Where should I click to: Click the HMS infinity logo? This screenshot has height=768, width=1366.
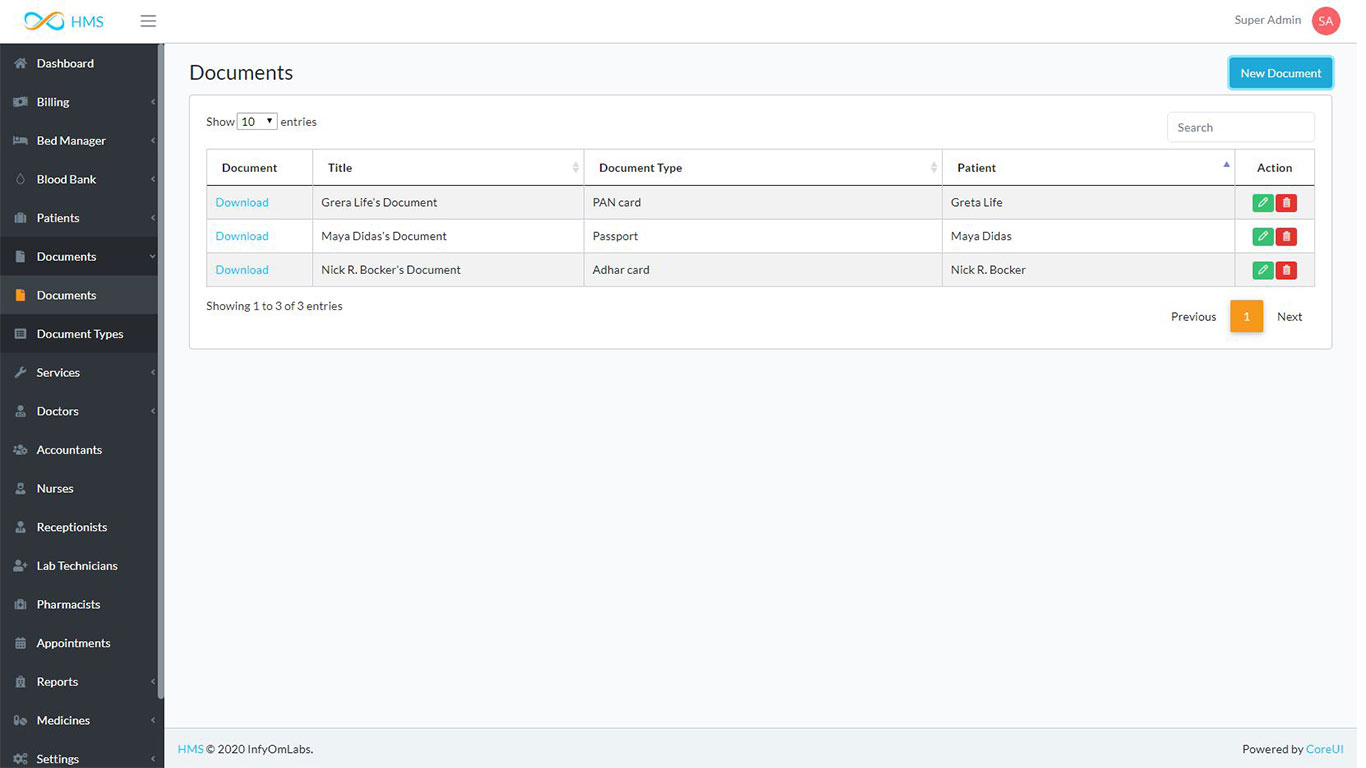44,21
